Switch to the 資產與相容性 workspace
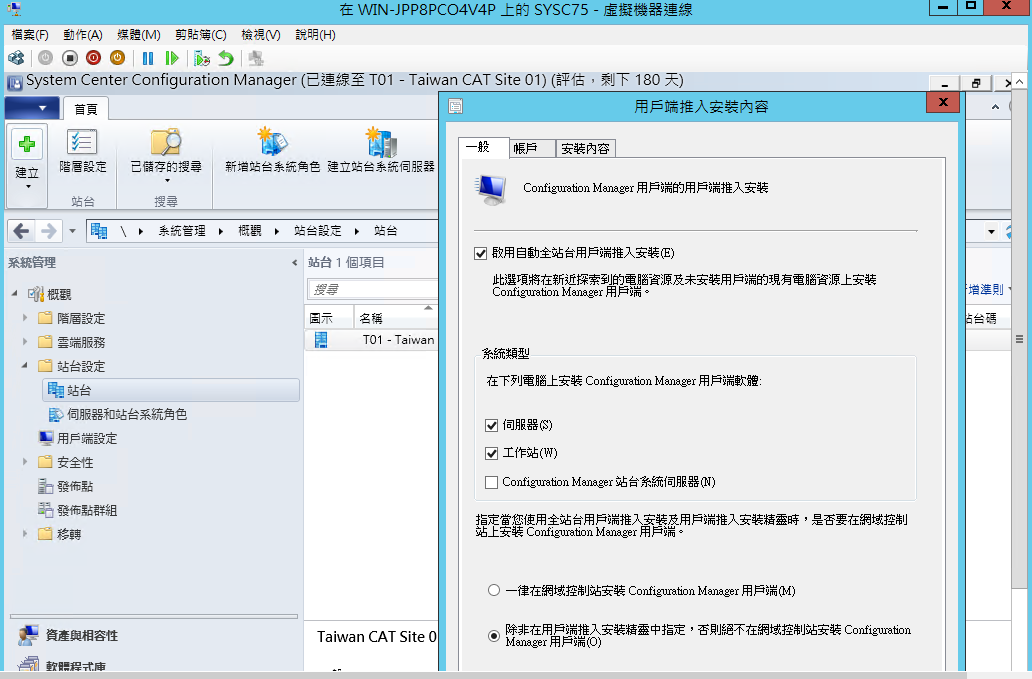 pos(82,636)
